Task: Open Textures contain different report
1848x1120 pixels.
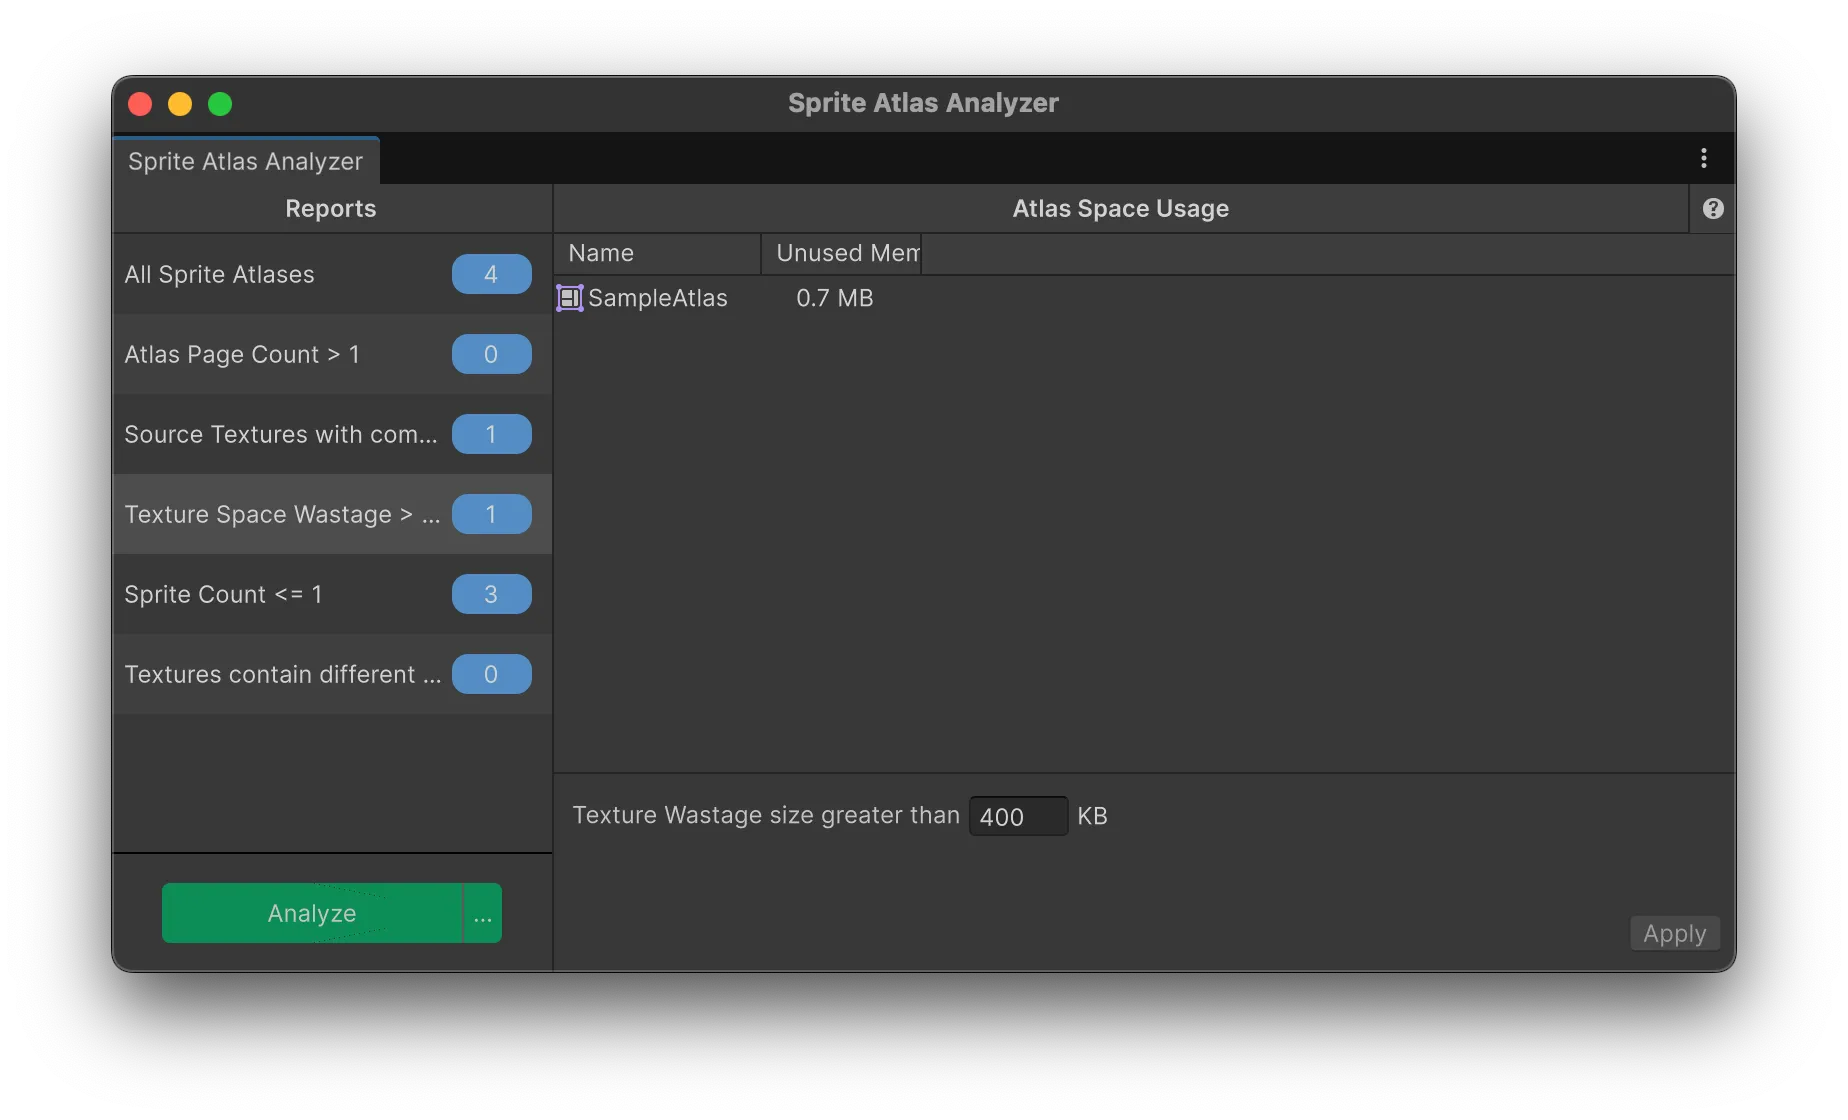Action: 282,674
